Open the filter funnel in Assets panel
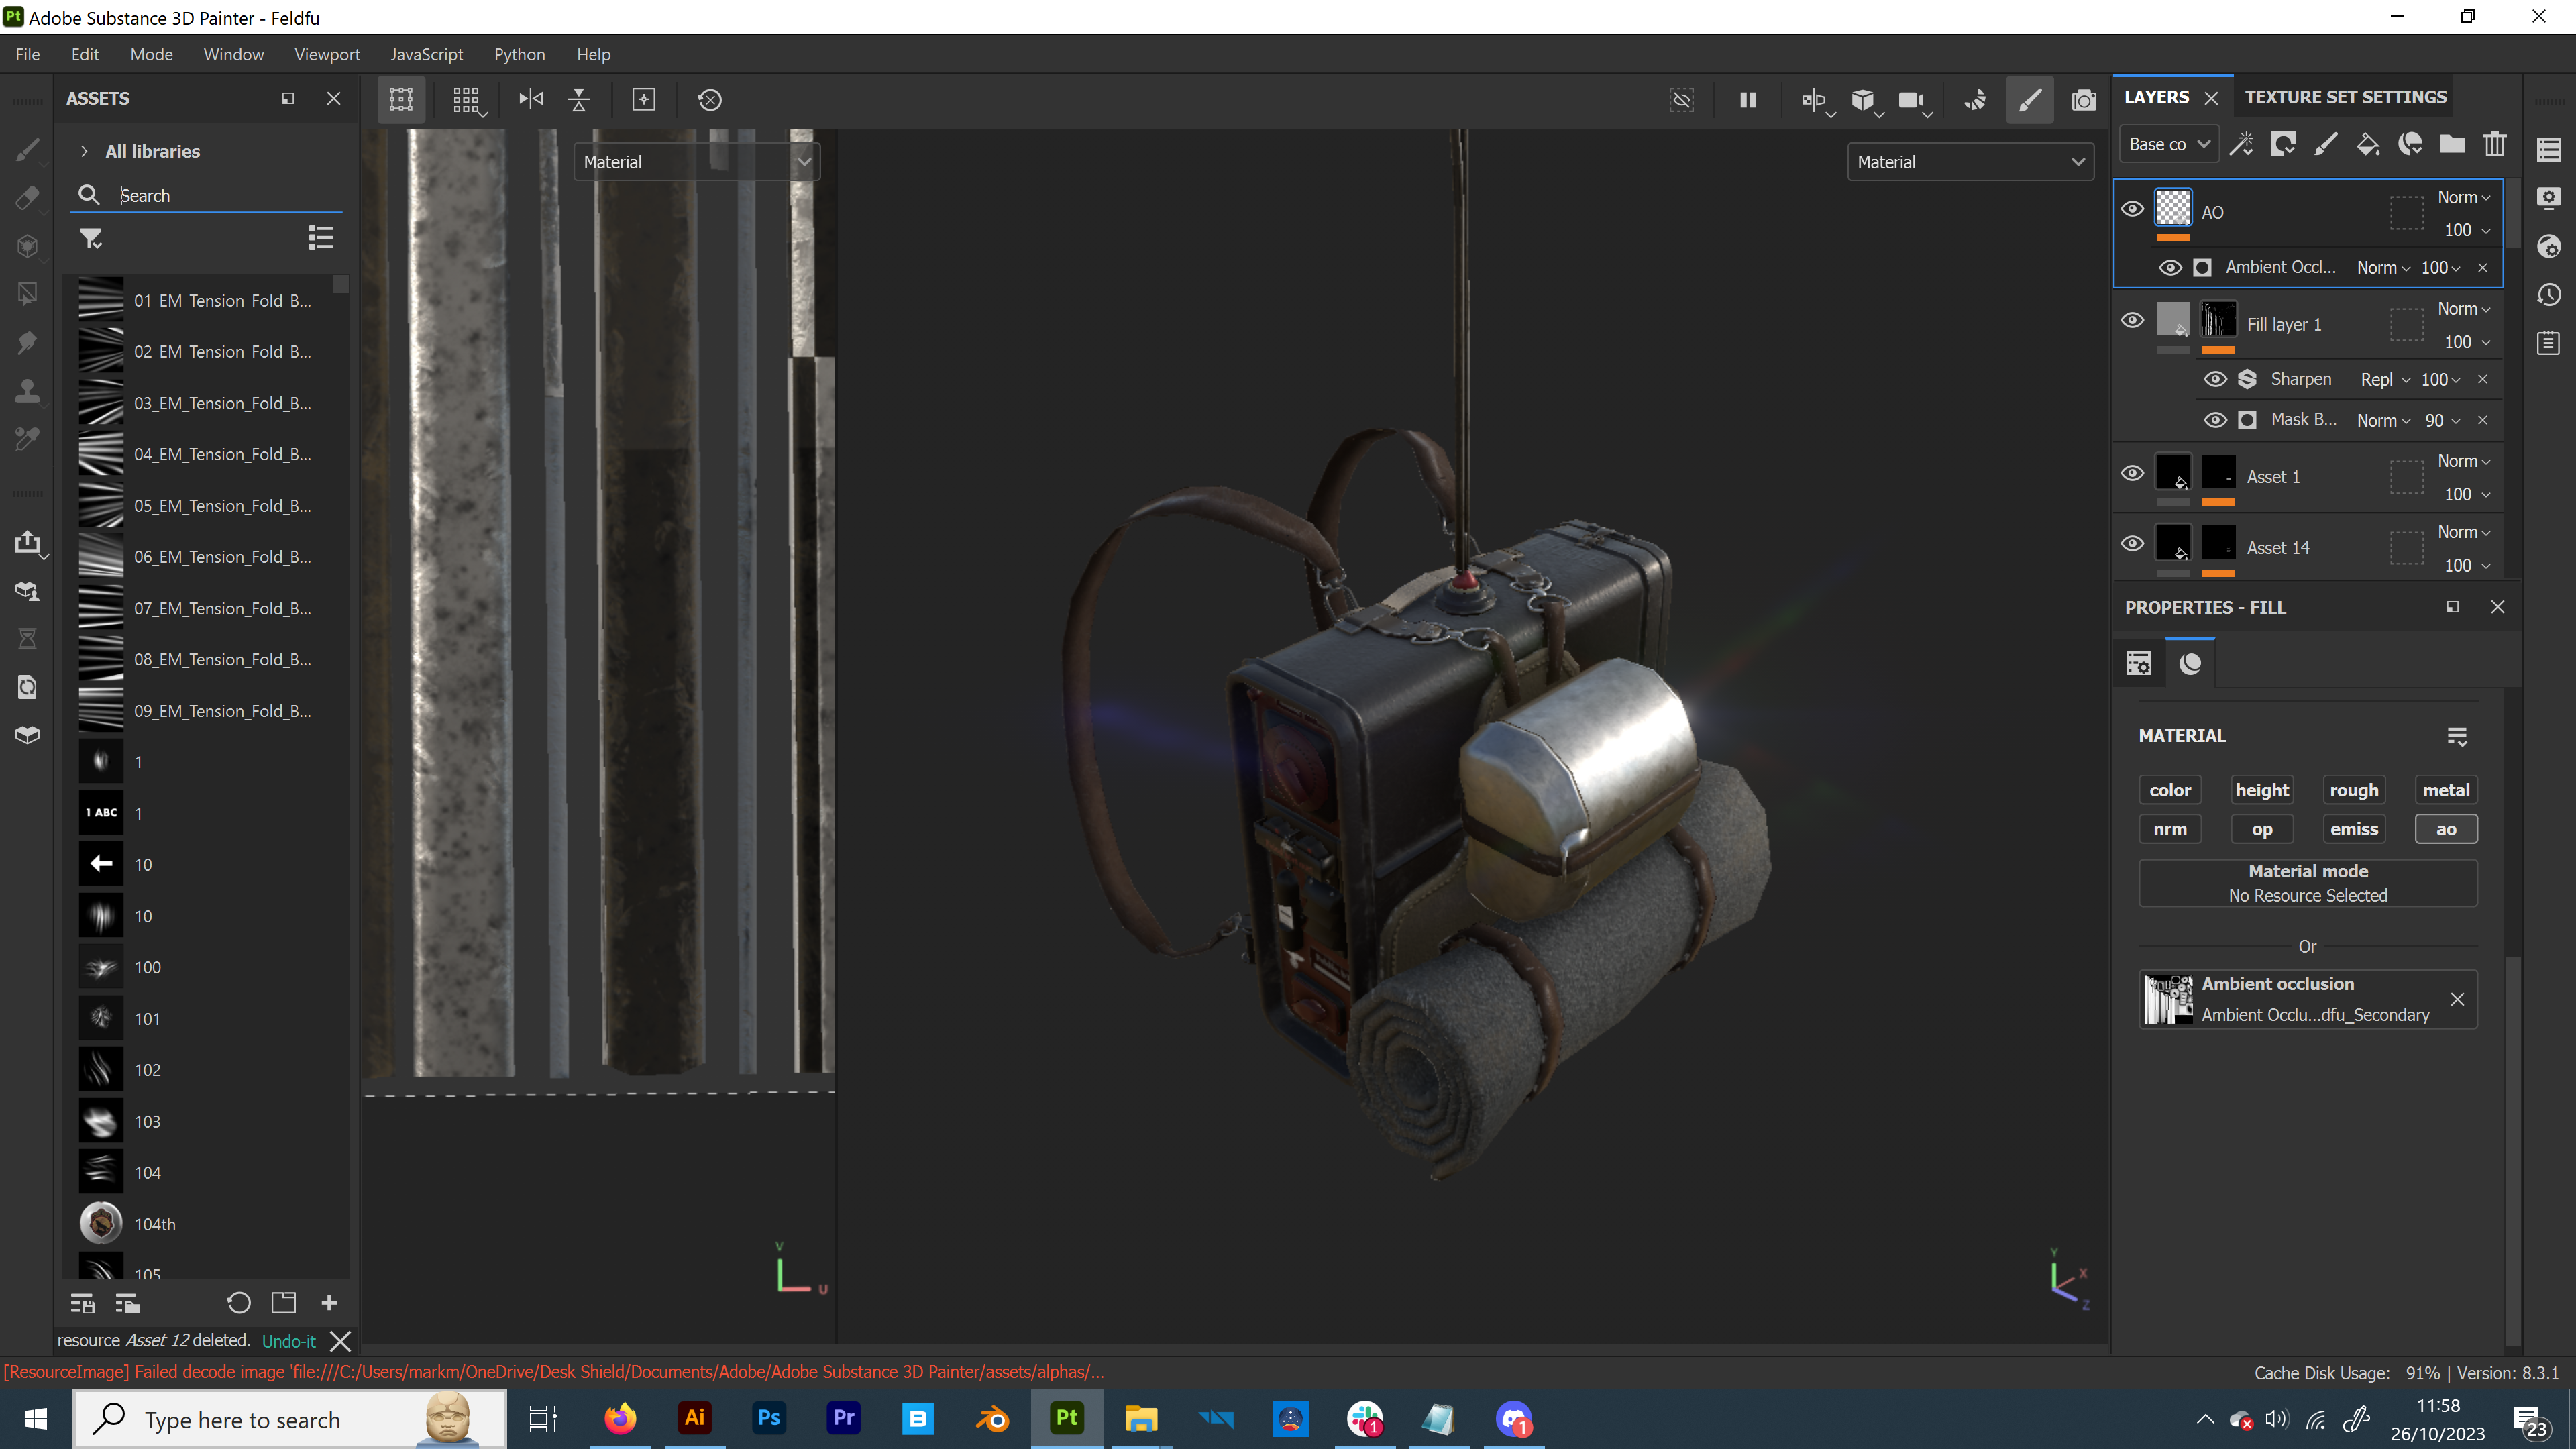This screenshot has width=2576, height=1449. [91, 238]
